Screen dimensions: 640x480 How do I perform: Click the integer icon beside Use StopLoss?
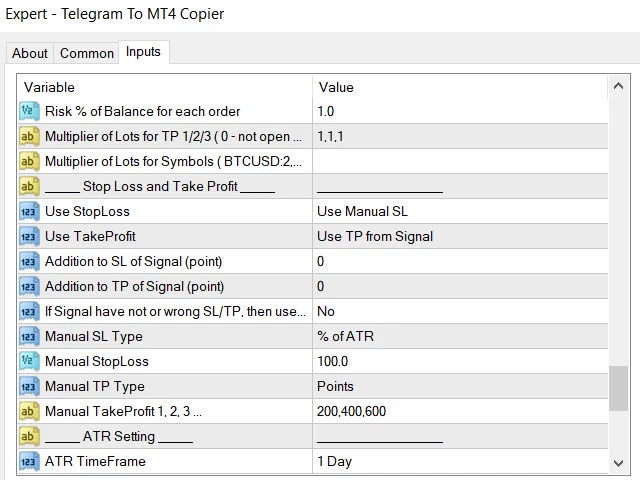[x=29, y=211]
